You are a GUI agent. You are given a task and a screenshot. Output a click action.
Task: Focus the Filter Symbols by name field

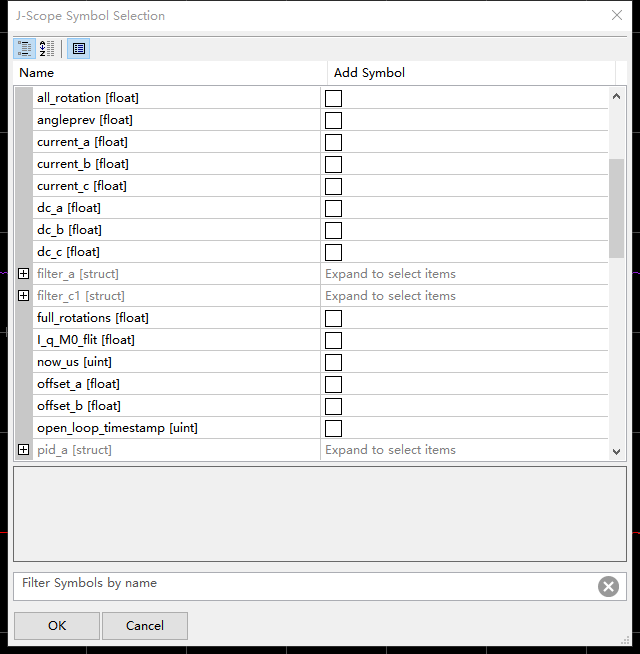[300, 586]
